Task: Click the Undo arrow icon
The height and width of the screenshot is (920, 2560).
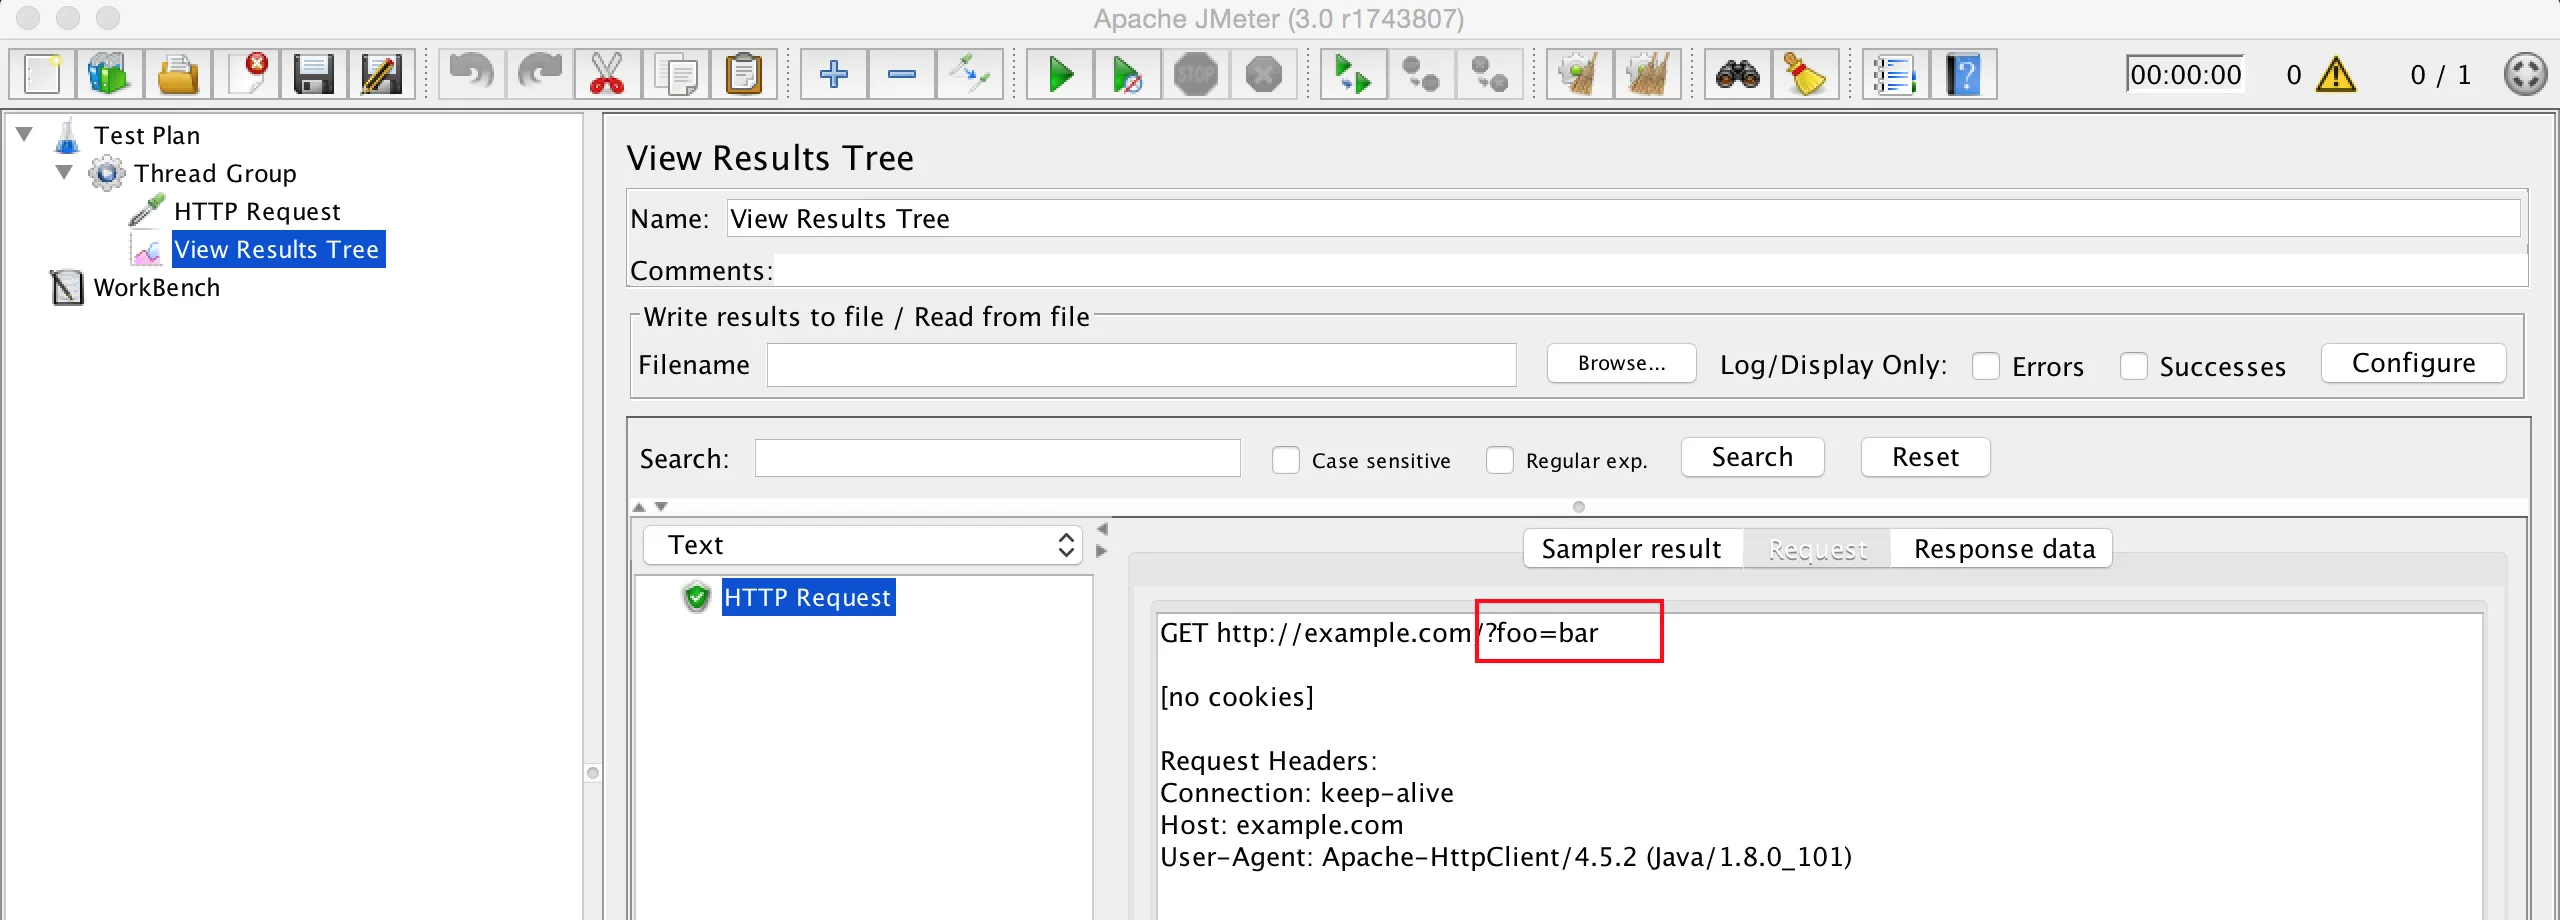Action: coord(472,74)
